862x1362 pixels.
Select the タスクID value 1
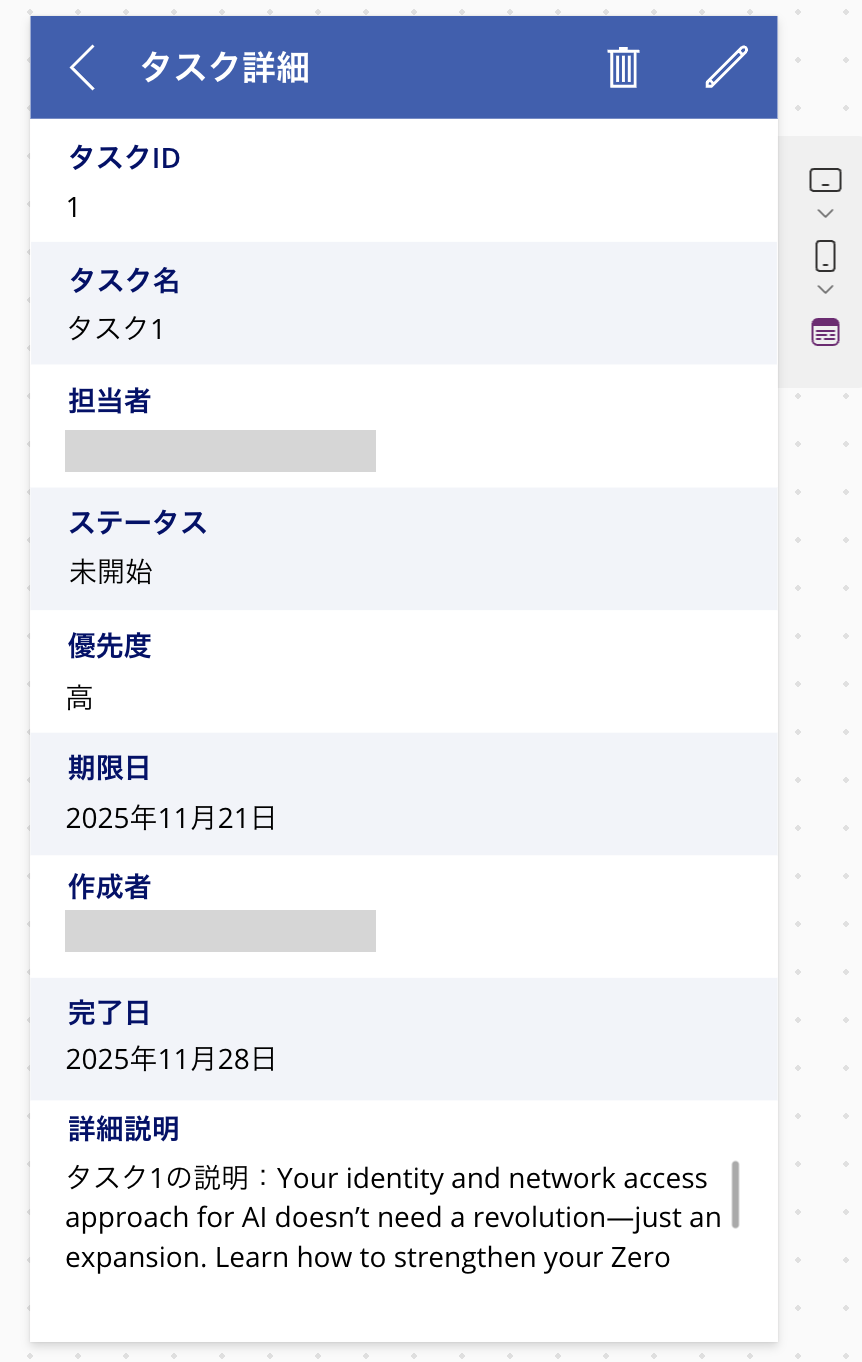(x=73, y=208)
